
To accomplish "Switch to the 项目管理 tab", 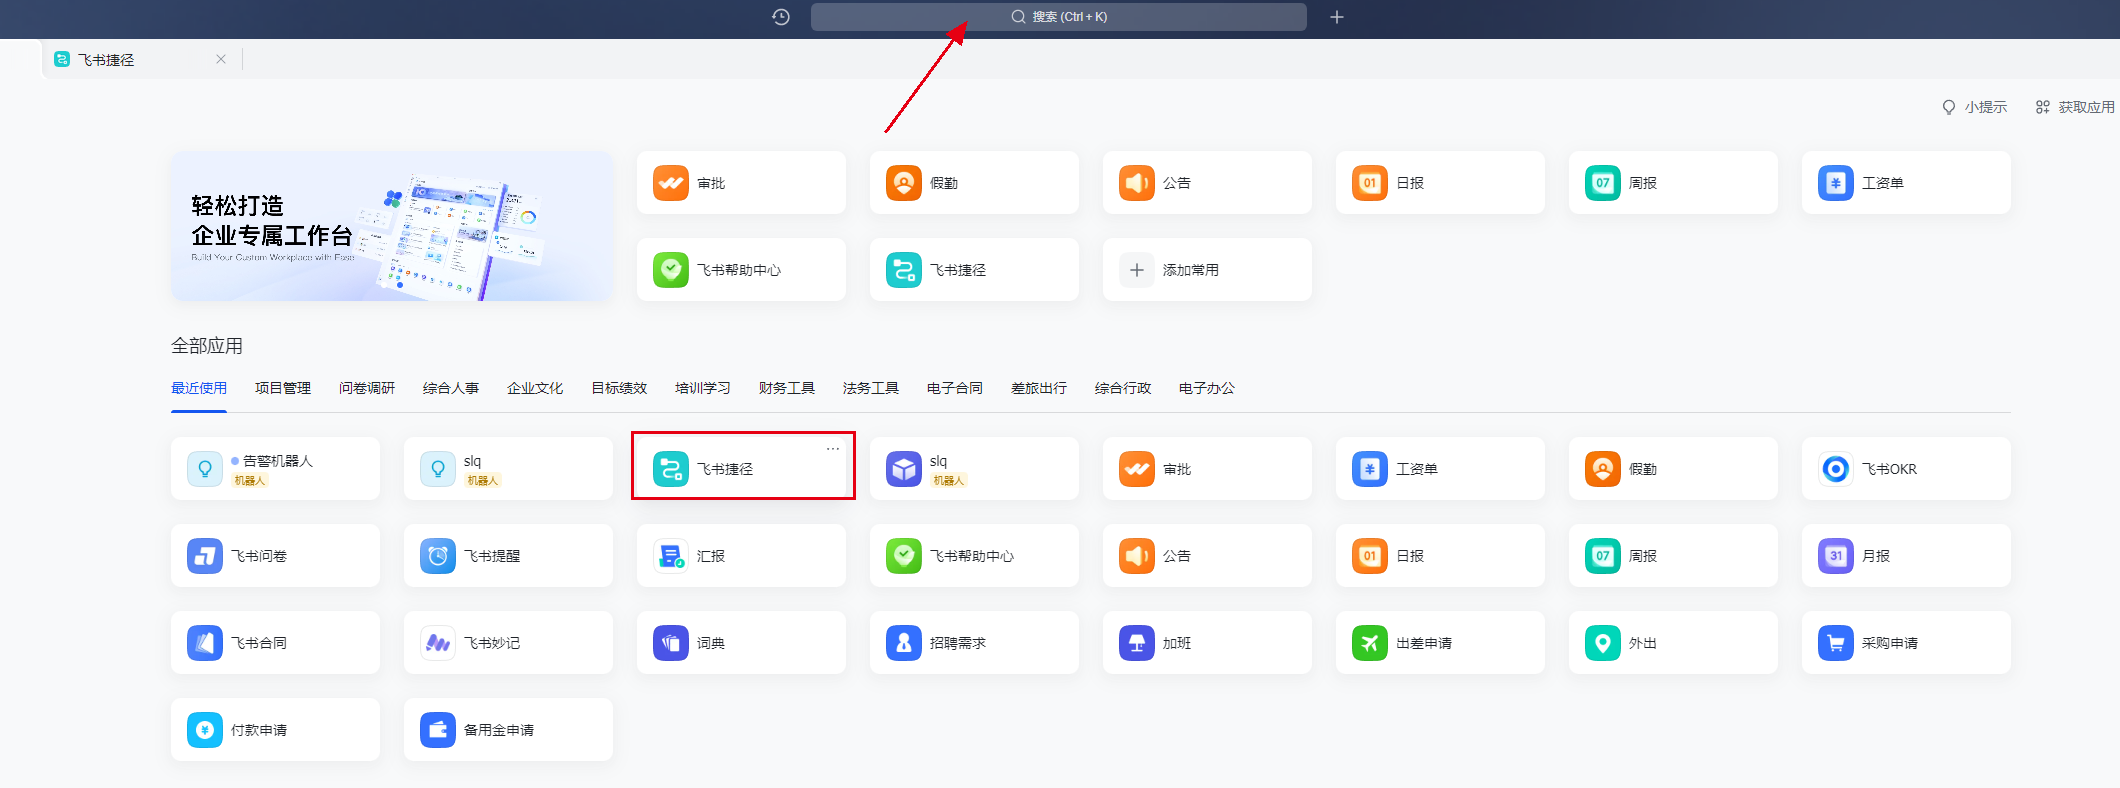I will pyautogui.click(x=283, y=388).
